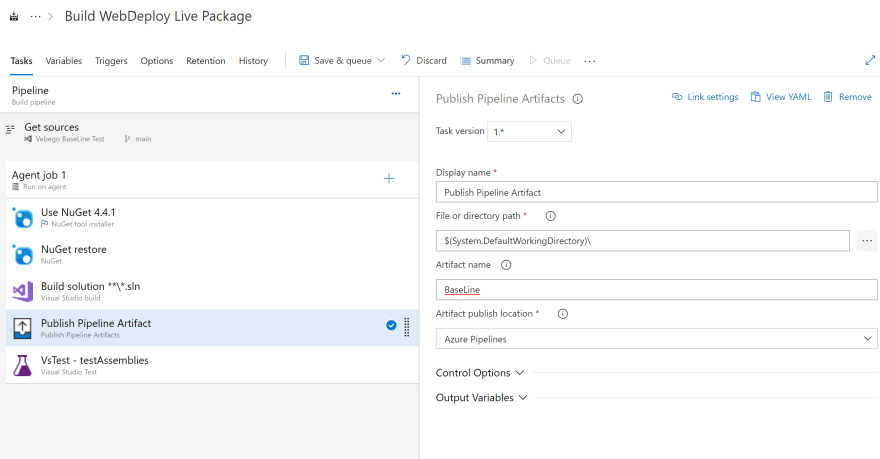Viewport: 880px width, 459px height.
Task: Browse for path with the ellipsis button
Action: (867, 241)
